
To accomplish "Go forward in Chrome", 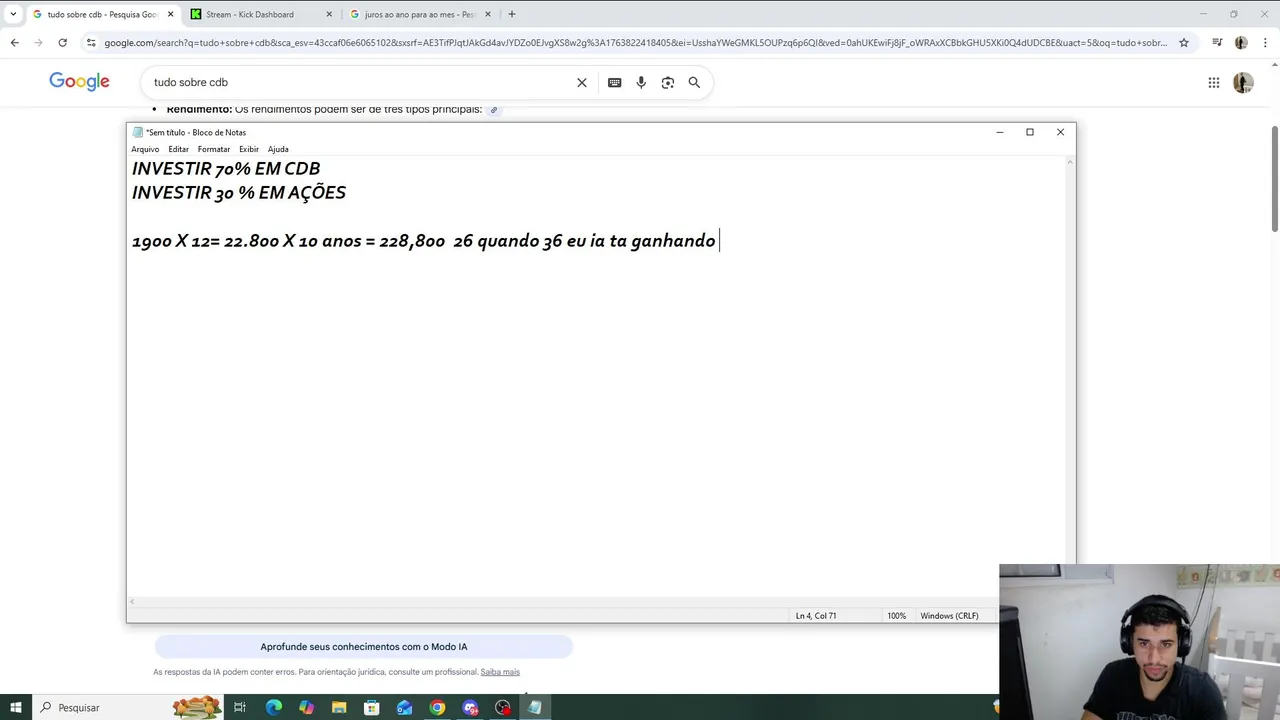I will pos(38,42).
